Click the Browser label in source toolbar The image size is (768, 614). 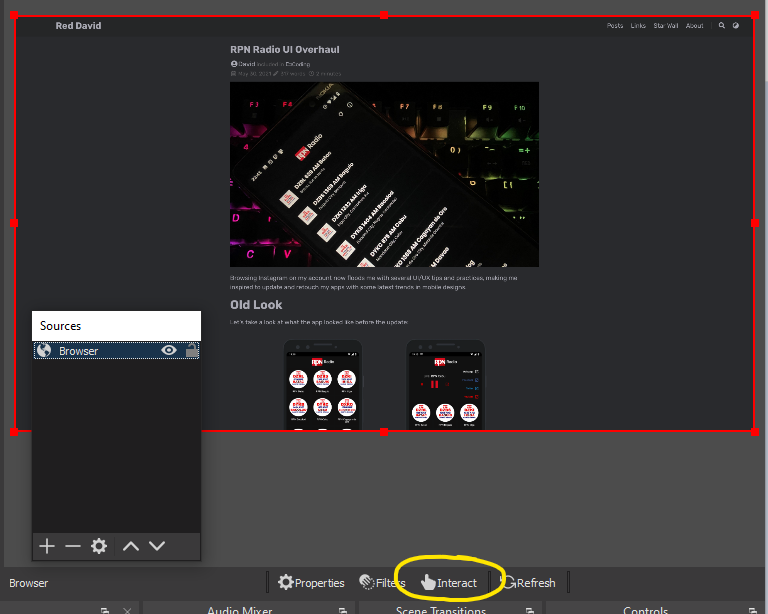[x=28, y=583]
